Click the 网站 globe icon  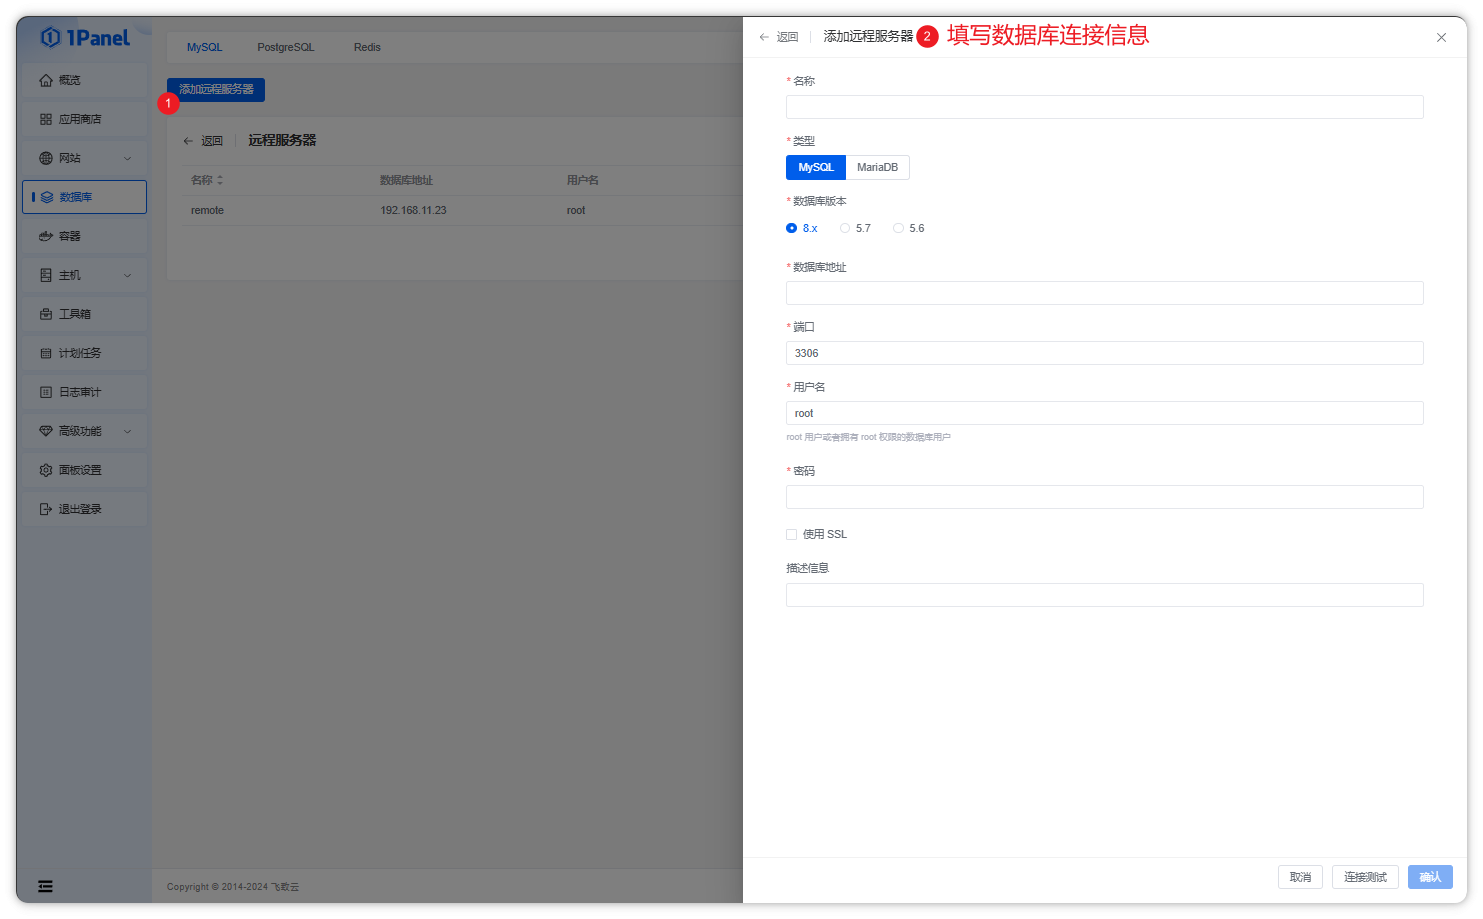(x=46, y=158)
